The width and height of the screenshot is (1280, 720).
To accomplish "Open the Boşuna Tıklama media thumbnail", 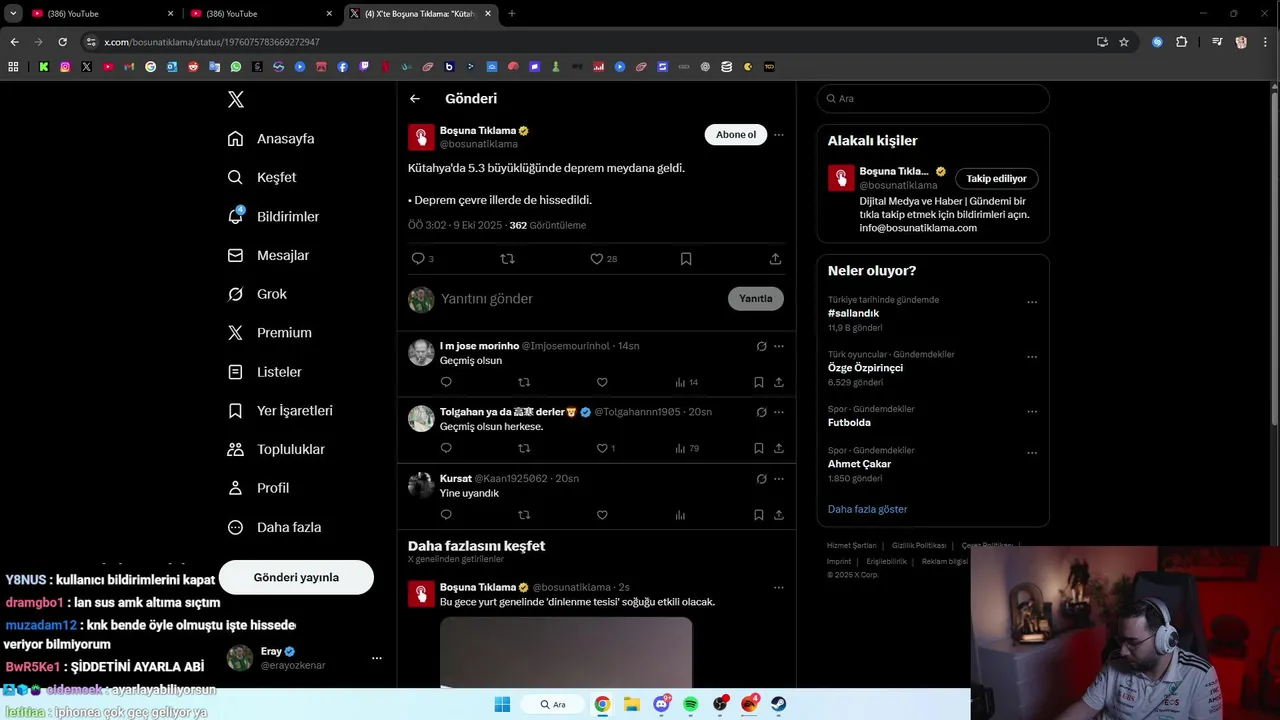I will pos(566,652).
